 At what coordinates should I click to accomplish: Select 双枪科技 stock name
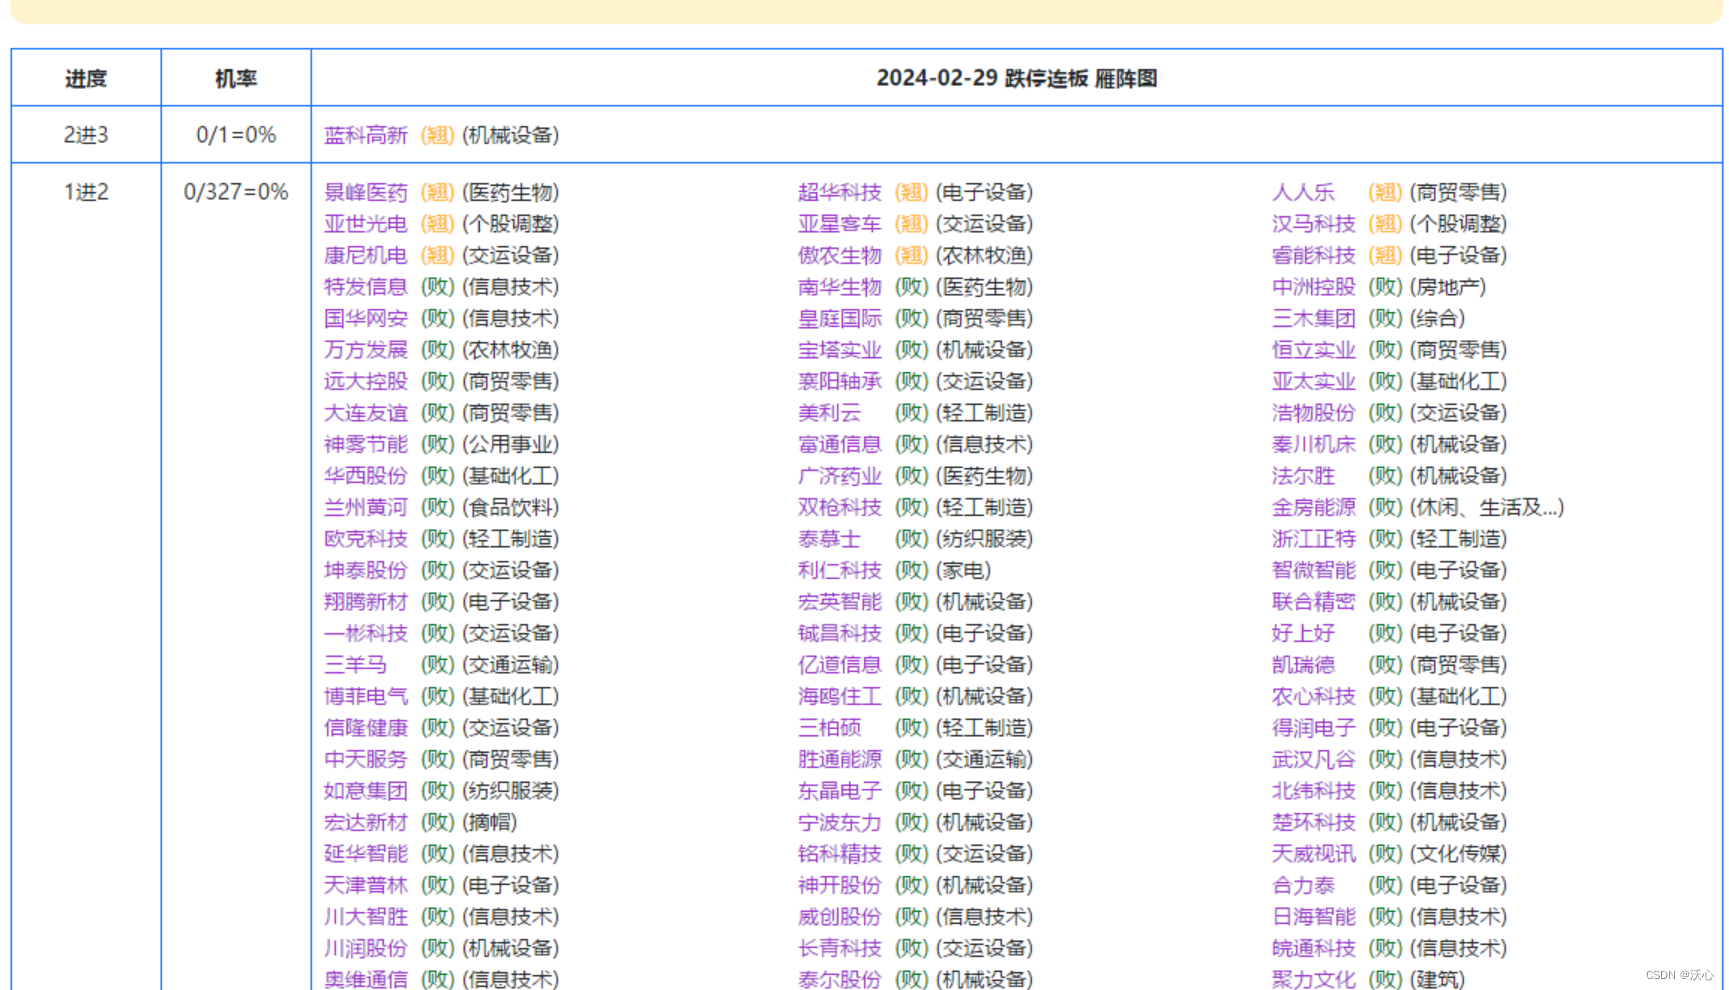click(x=840, y=507)
